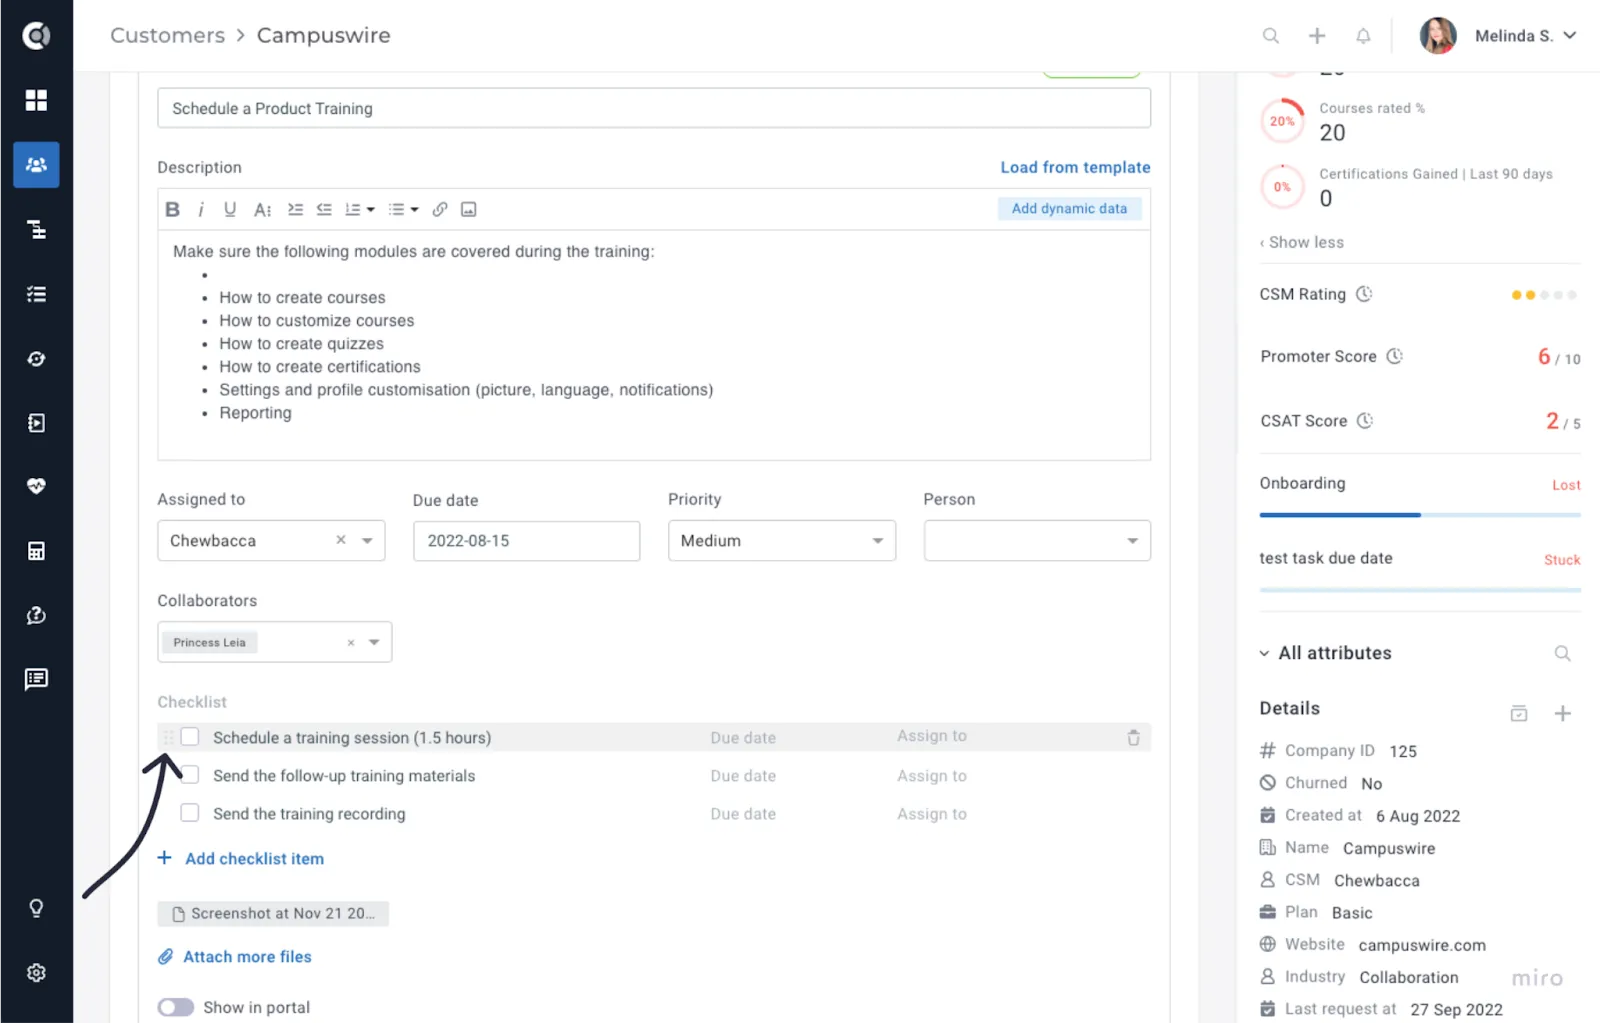Toggle italic formatting in description editor
This screenshot has height=1023, width=1600.
tap(201, 209)
